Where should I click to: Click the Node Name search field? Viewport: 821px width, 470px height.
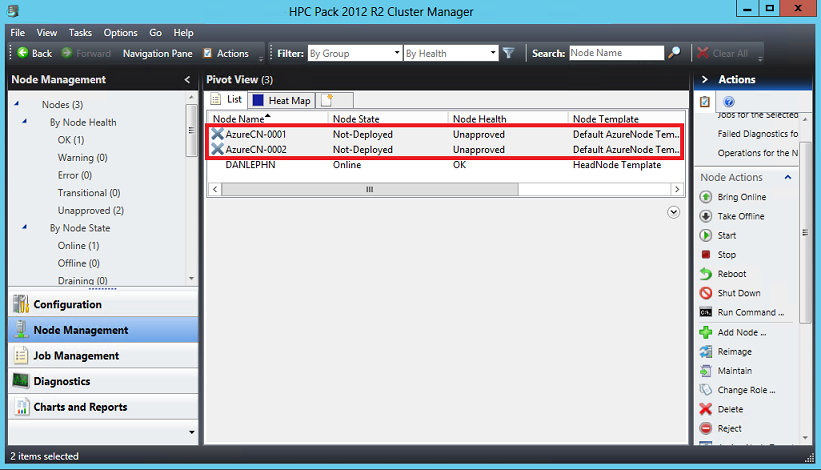pos(615,53)
